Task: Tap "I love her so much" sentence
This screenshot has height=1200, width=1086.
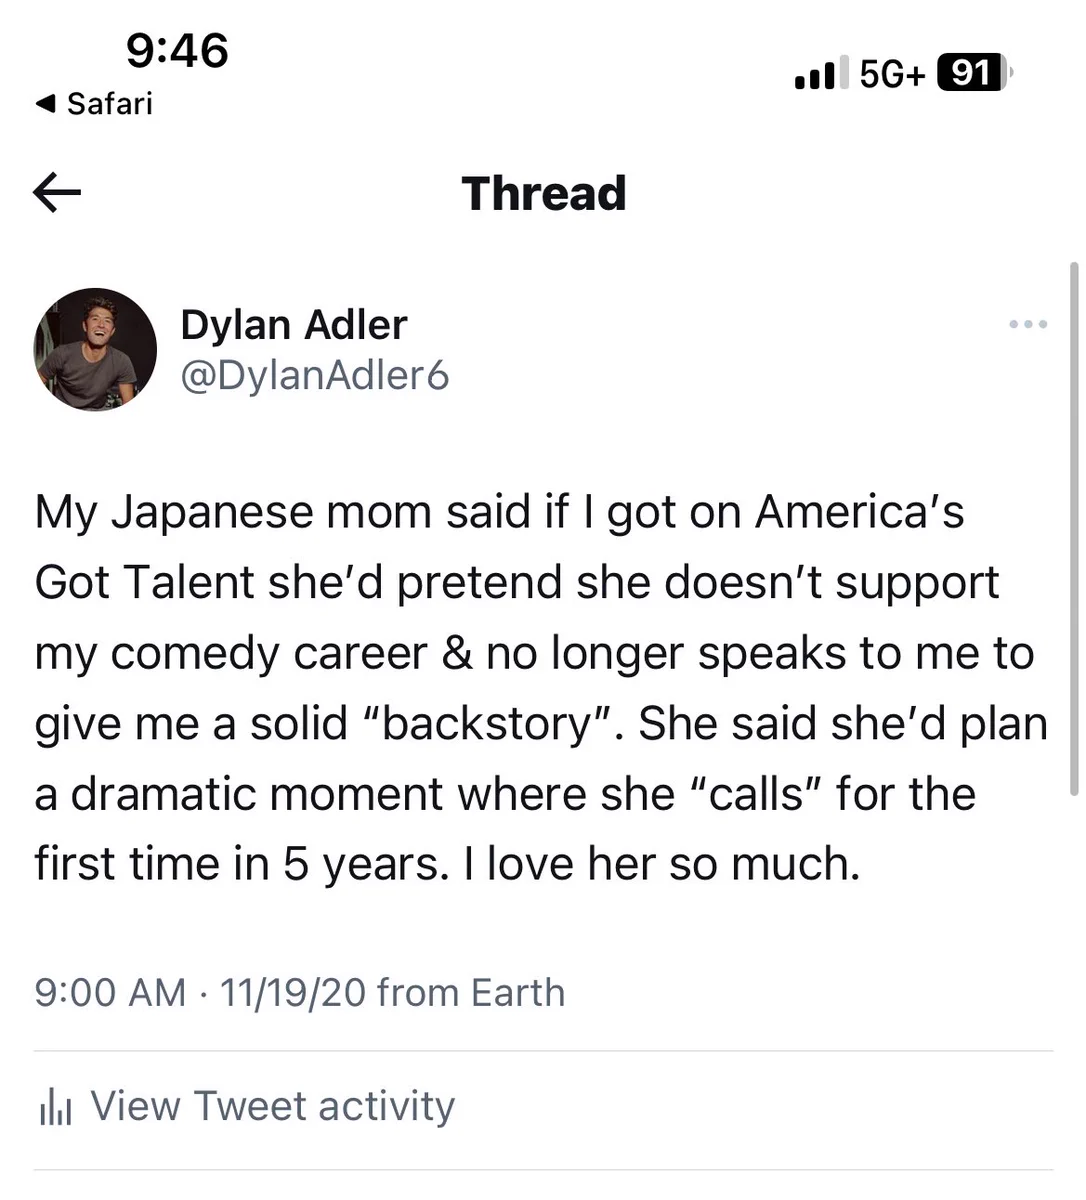Action: (x=662, y=864)
